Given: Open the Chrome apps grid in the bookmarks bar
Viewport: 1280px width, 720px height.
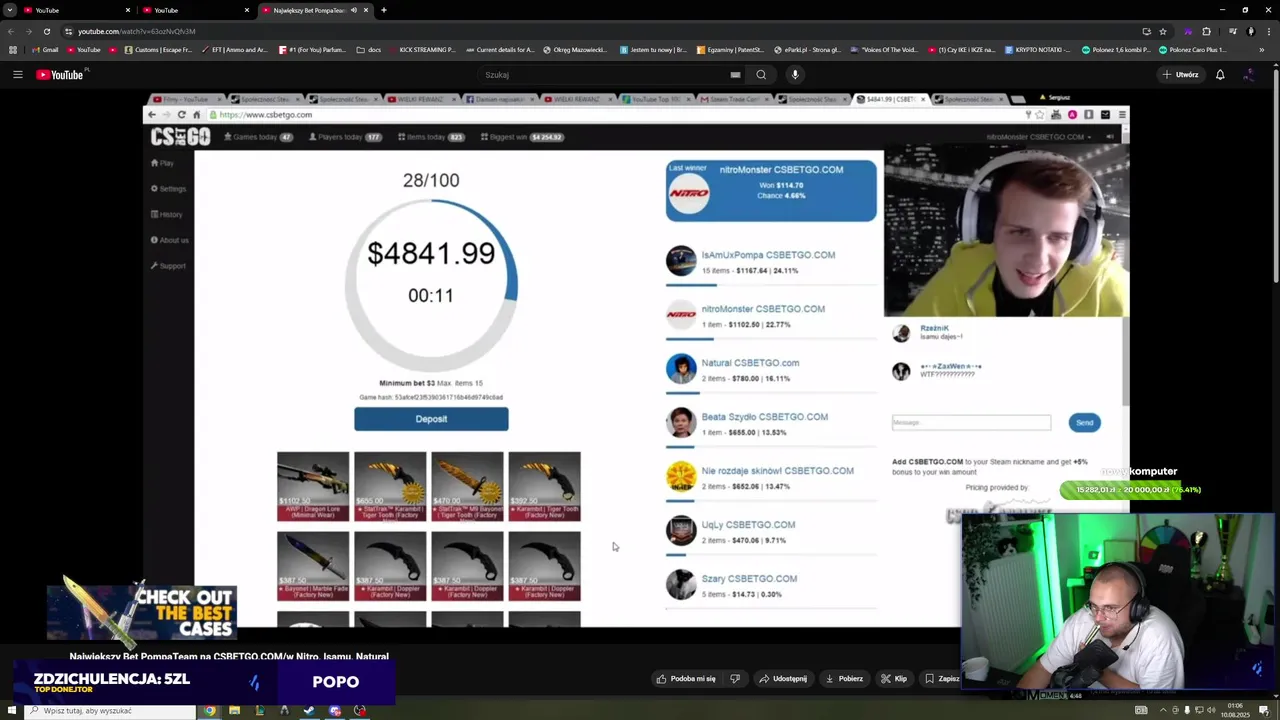Looking at the screenshot, I should [12, 49].
